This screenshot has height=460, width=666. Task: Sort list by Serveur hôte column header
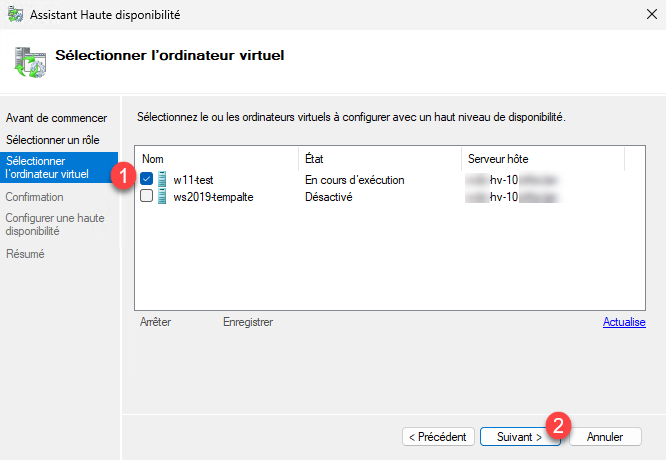pos(542,159)
